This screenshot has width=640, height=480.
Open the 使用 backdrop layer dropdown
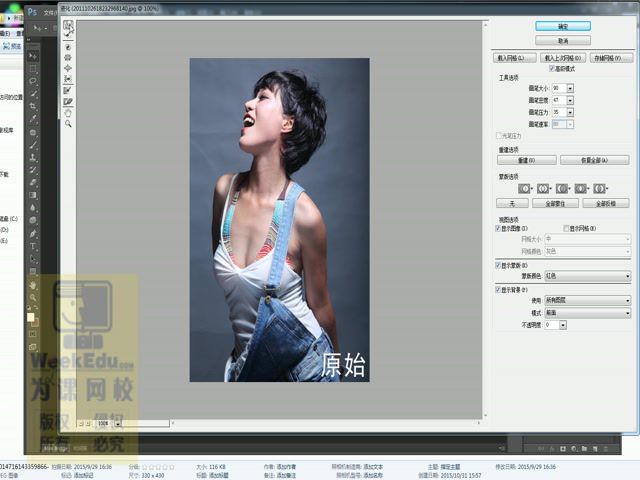point(588,300)
